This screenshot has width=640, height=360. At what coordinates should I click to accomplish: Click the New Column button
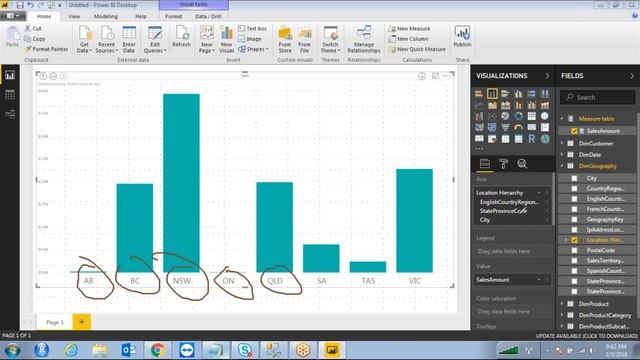coord(408,39)
